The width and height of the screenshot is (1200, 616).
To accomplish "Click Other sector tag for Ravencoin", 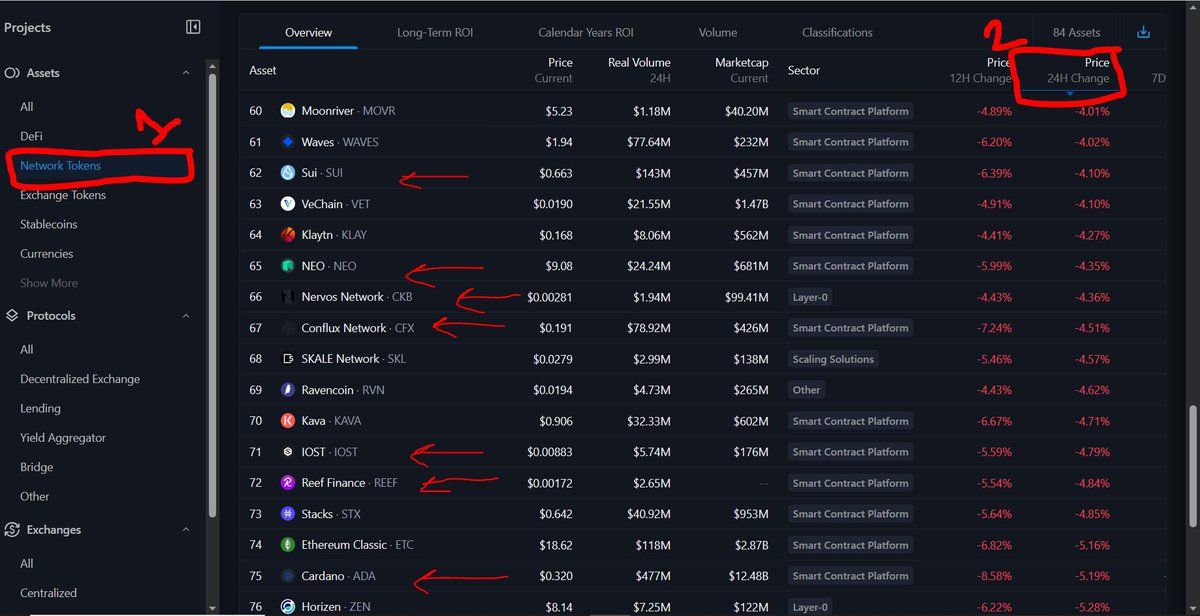I will click(x=806, y=390).
